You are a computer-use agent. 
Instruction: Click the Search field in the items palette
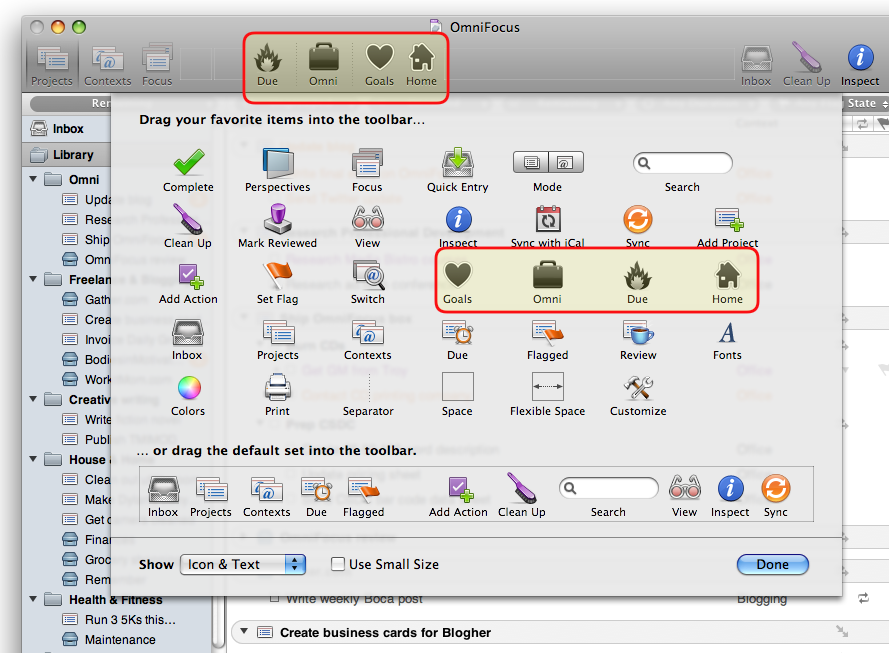682,163
